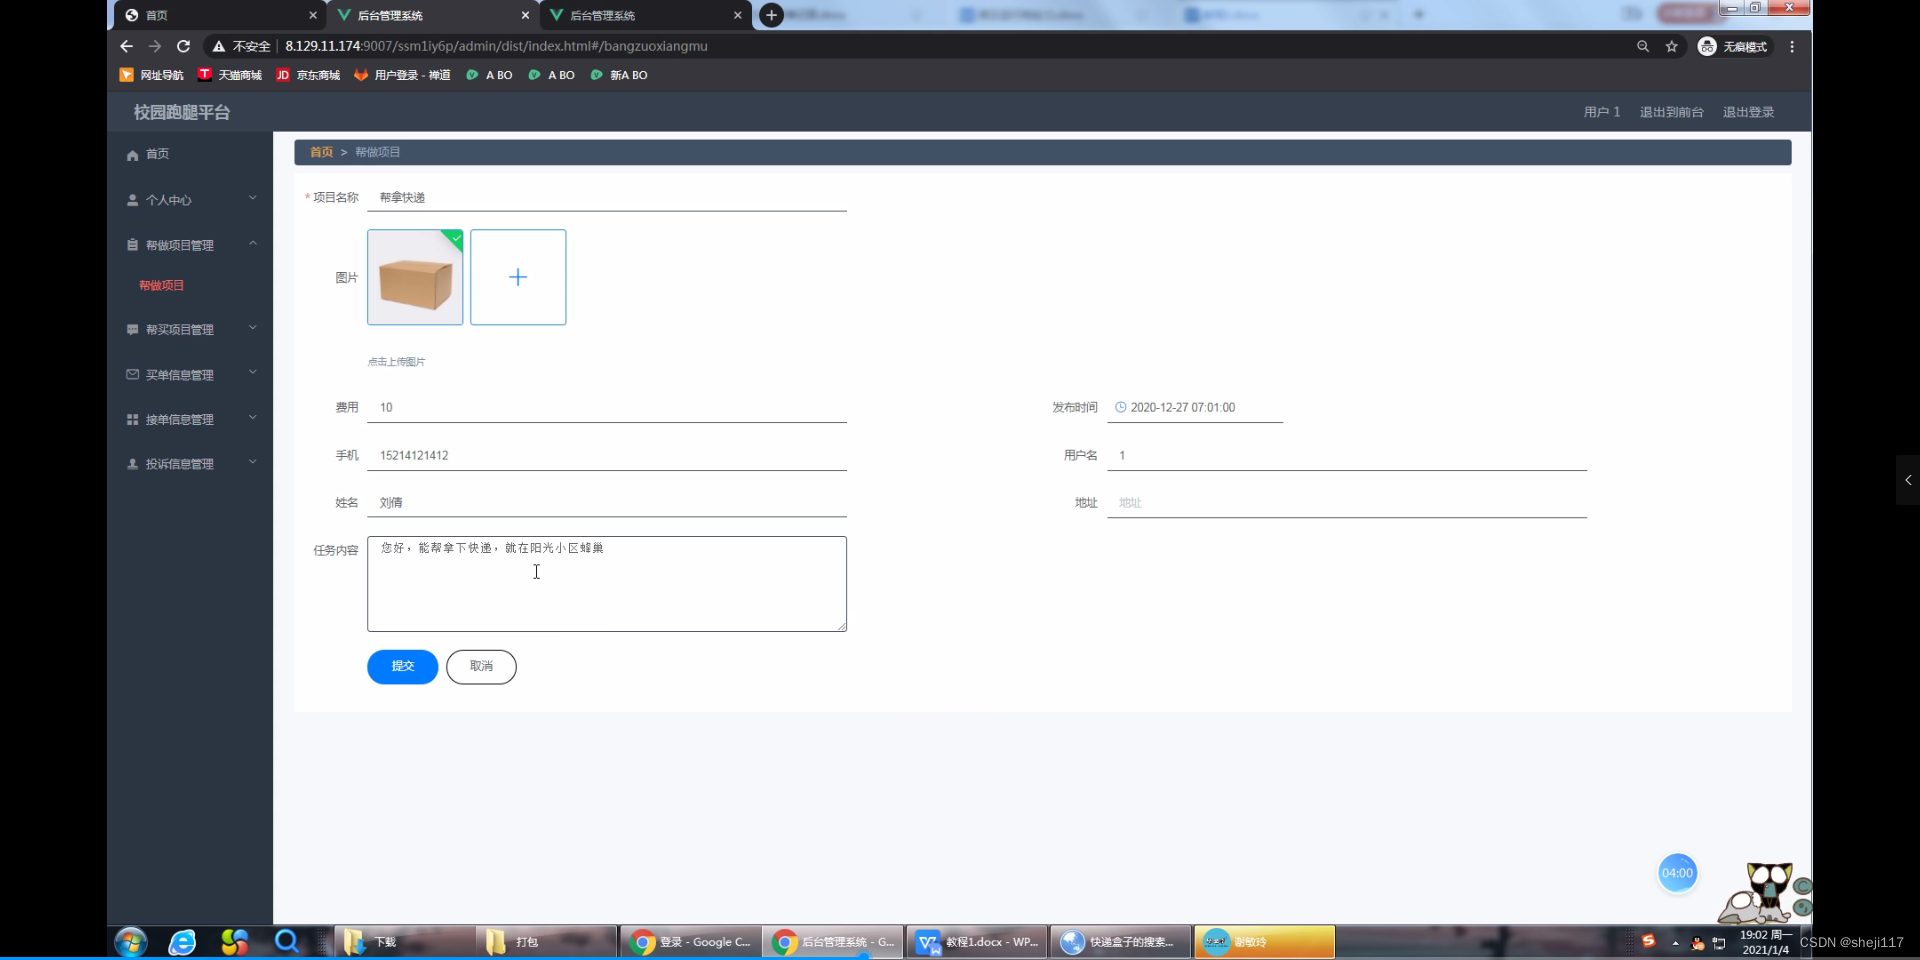Click clock icon in 发布时间 field
Viewport: 1920px width, 960px height.
(x=1121, y=407)
